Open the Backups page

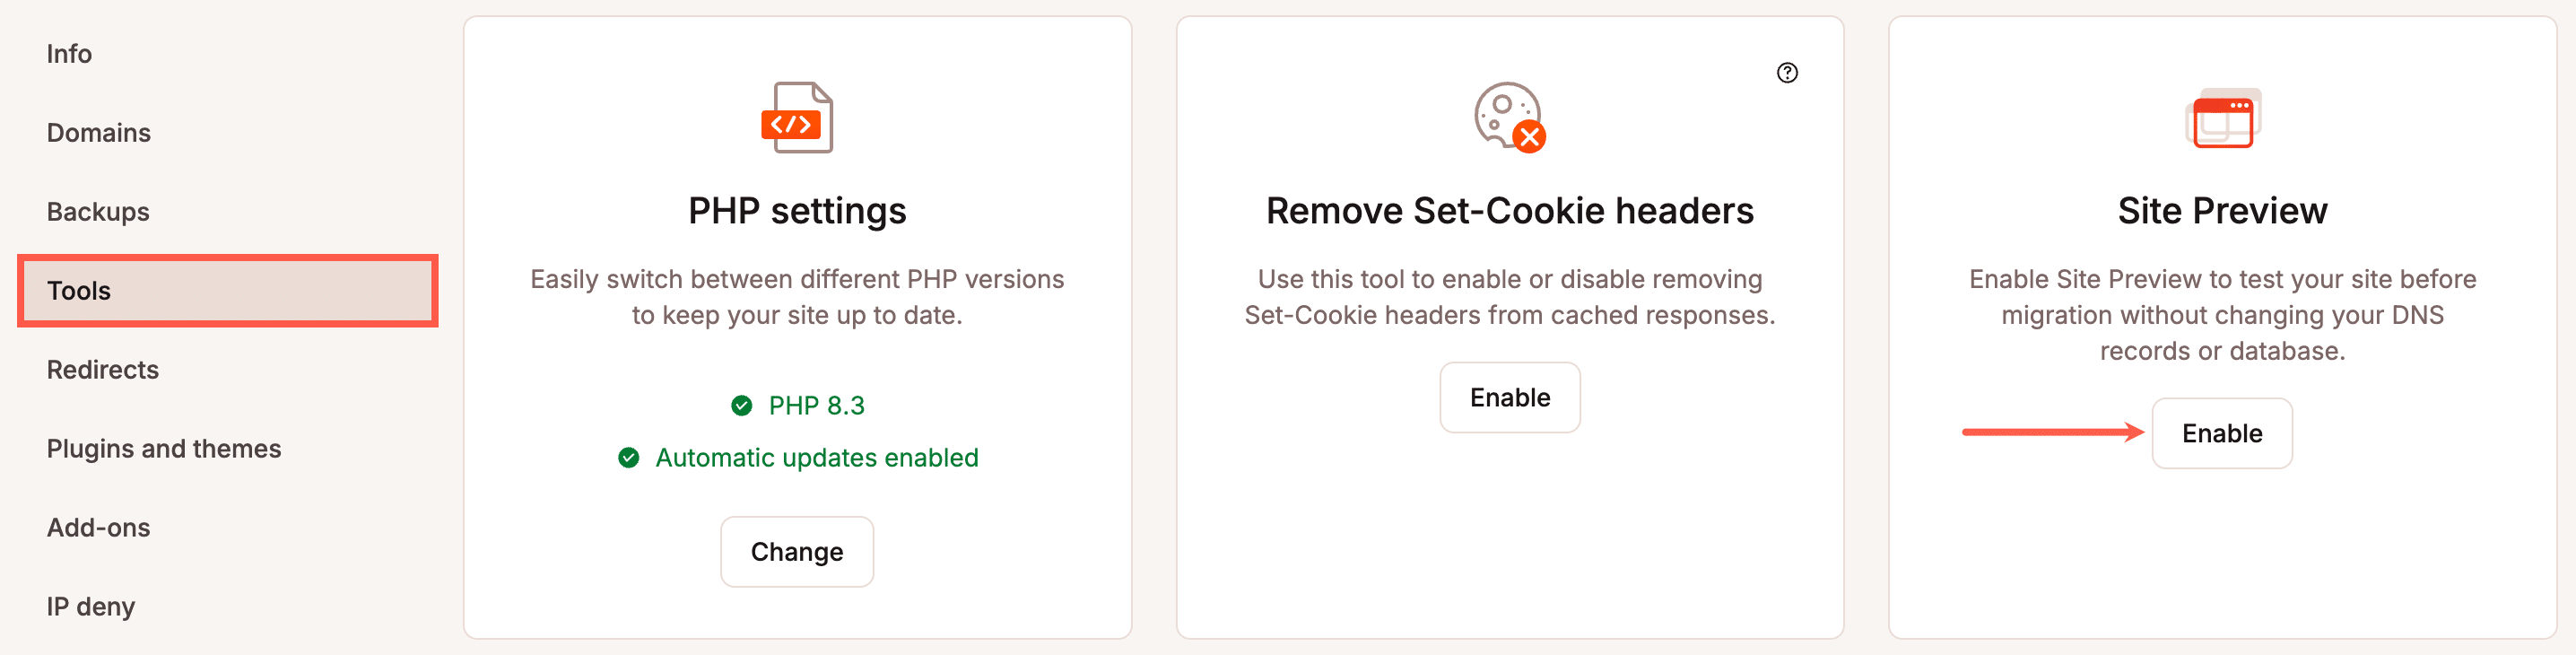tap(98, 211)
